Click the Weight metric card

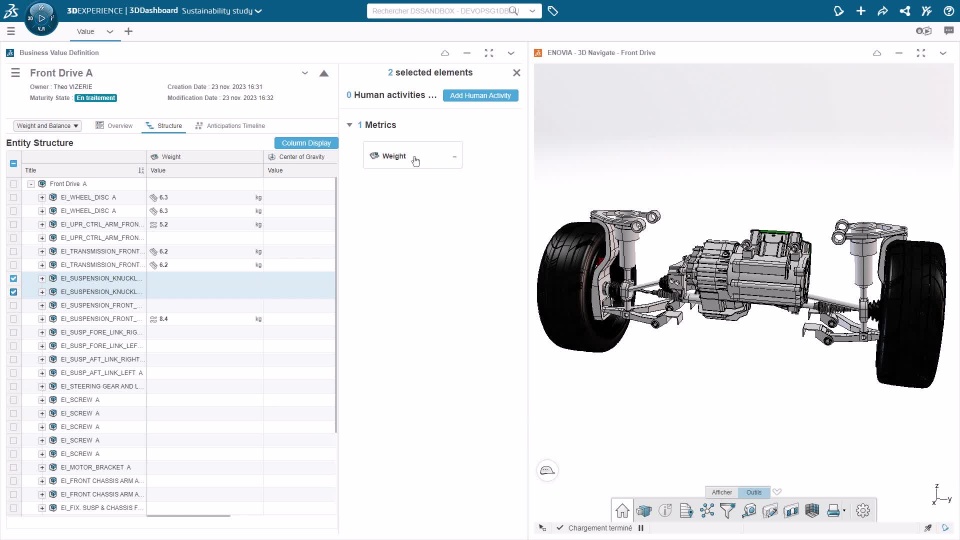413,156
